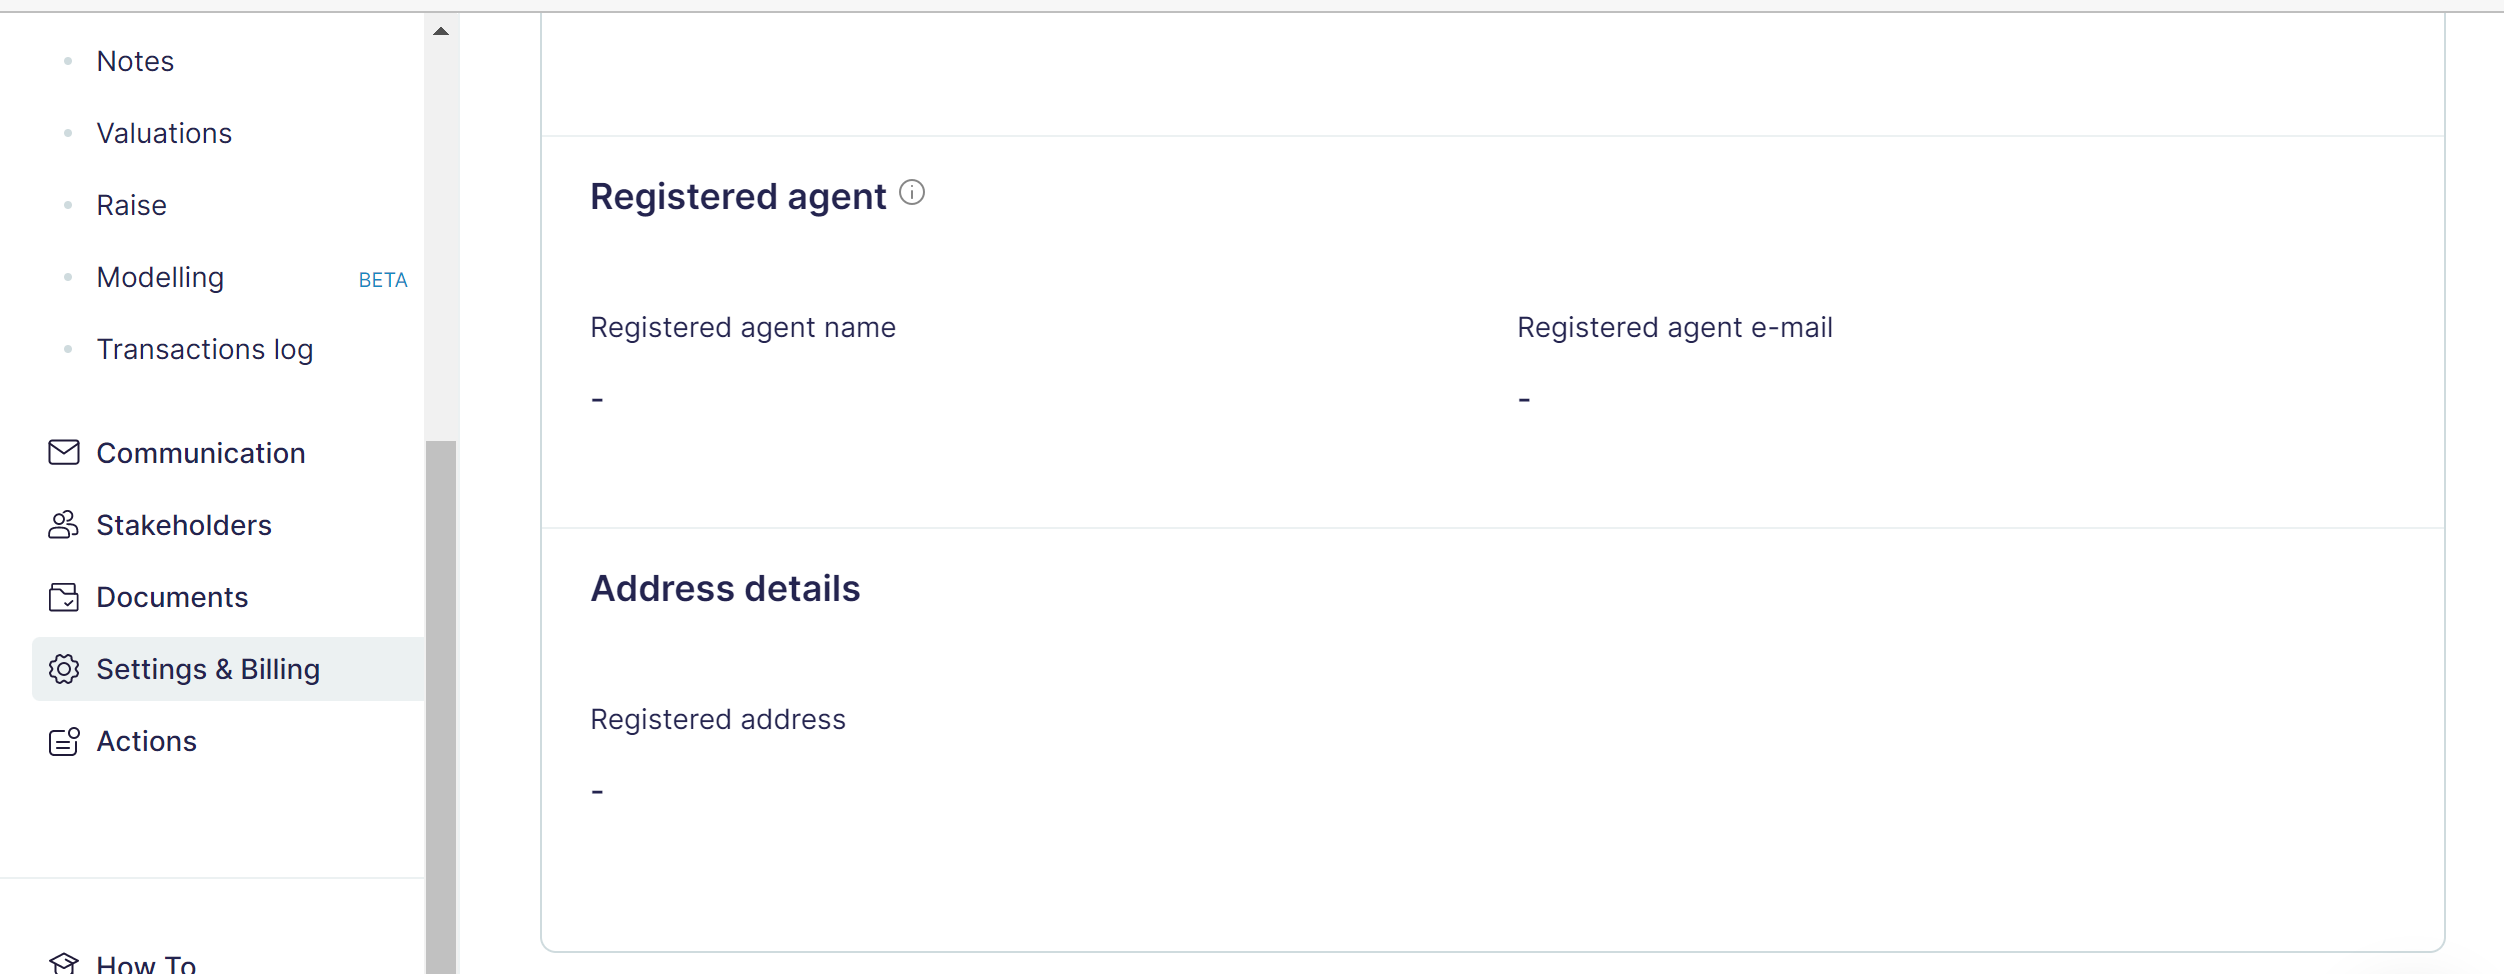Open Notes in the sidebar
2504x974 pixels.
pyautogui.click(x=135, y=61)
